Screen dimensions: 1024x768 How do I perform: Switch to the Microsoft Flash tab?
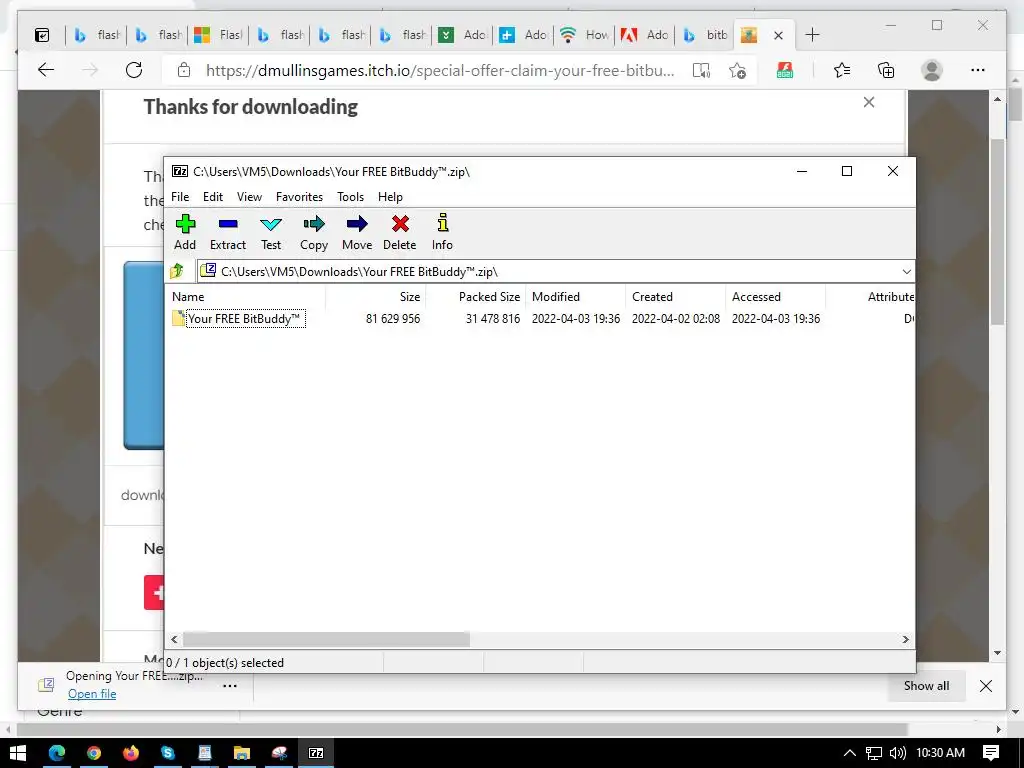coord(219,35)
